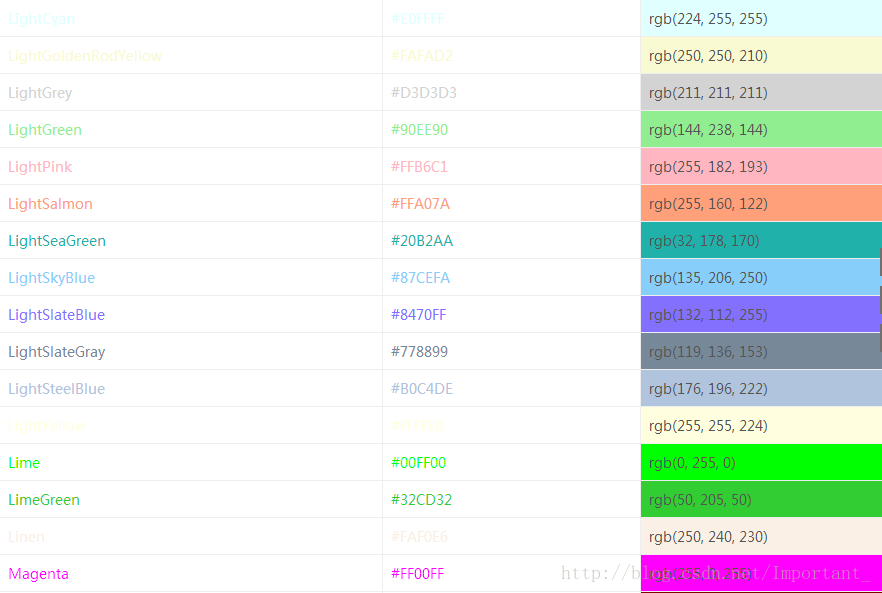Select the rgb(255, 160, 122) salmon swatch

coord(762,204)
